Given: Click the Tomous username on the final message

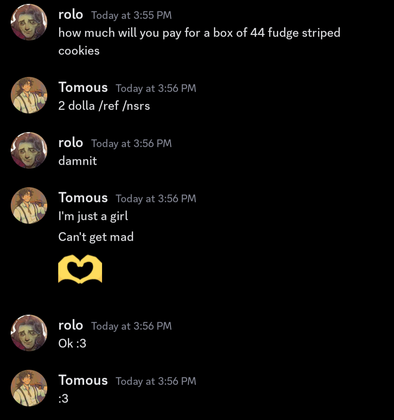Looking at the screenshot, I should pyautogui.click(x=83, y=380).
